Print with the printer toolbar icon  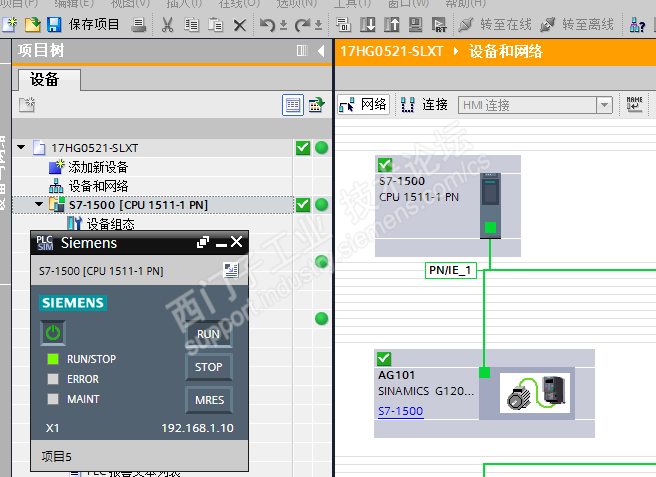(138, 25)
